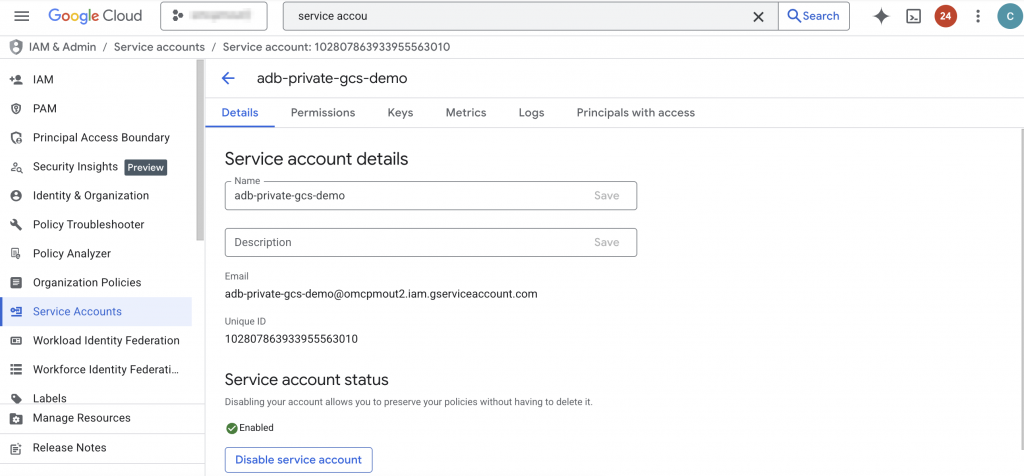Open the three-dot settings menu
Screen dimensions: 1024x476
tap(977, 16)
